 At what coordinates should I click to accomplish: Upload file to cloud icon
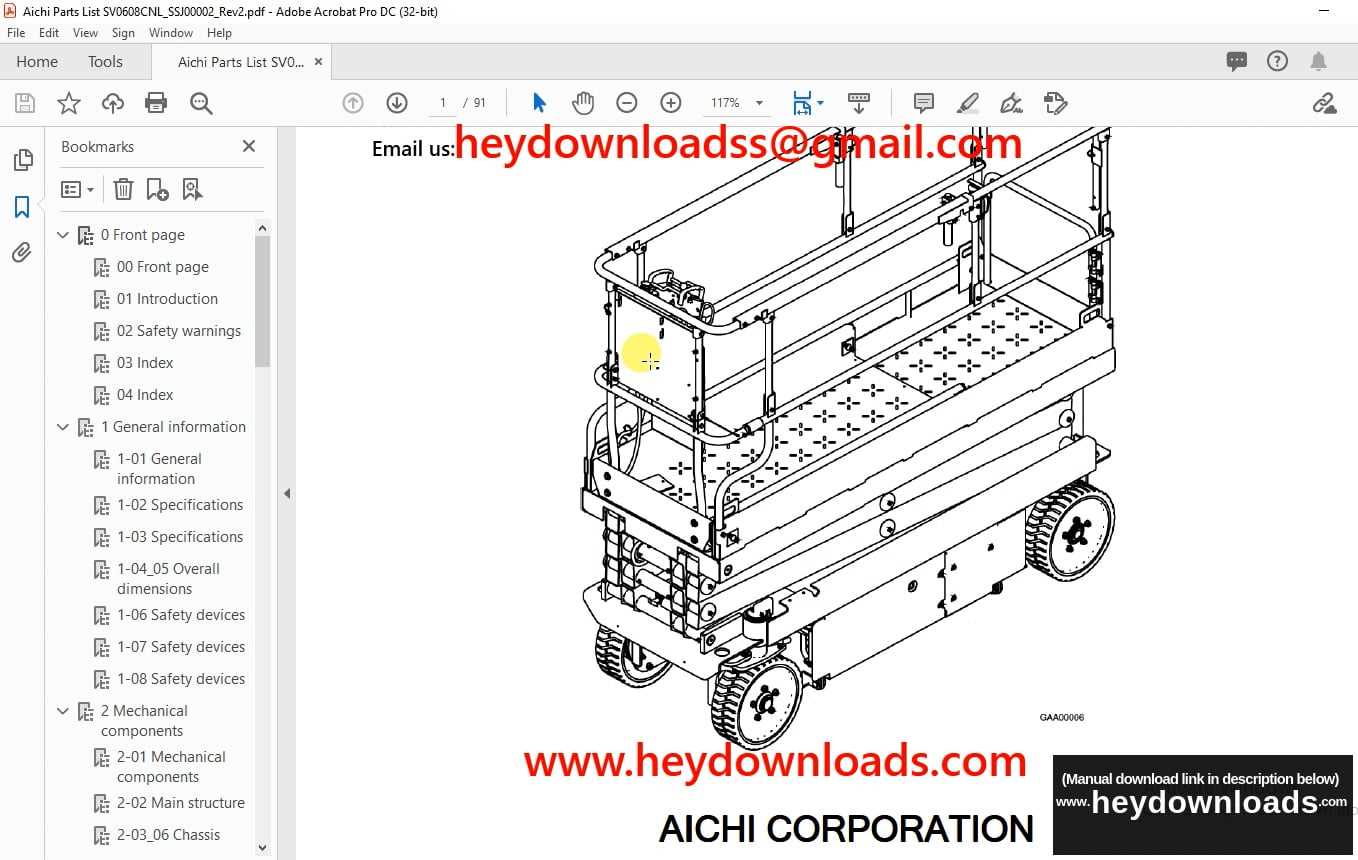113,103
